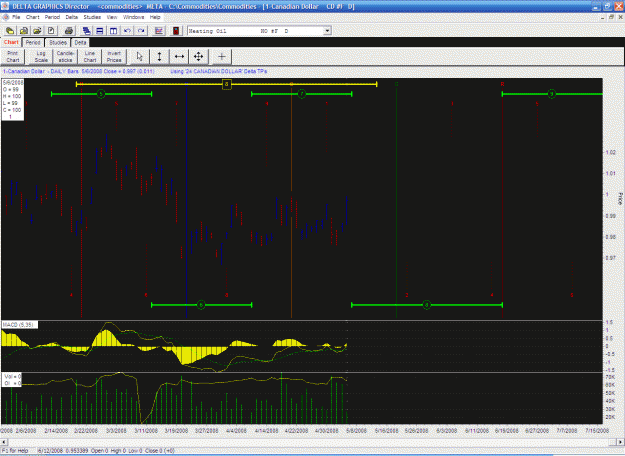
Task: Open the View menu
Action: [112, 17]
